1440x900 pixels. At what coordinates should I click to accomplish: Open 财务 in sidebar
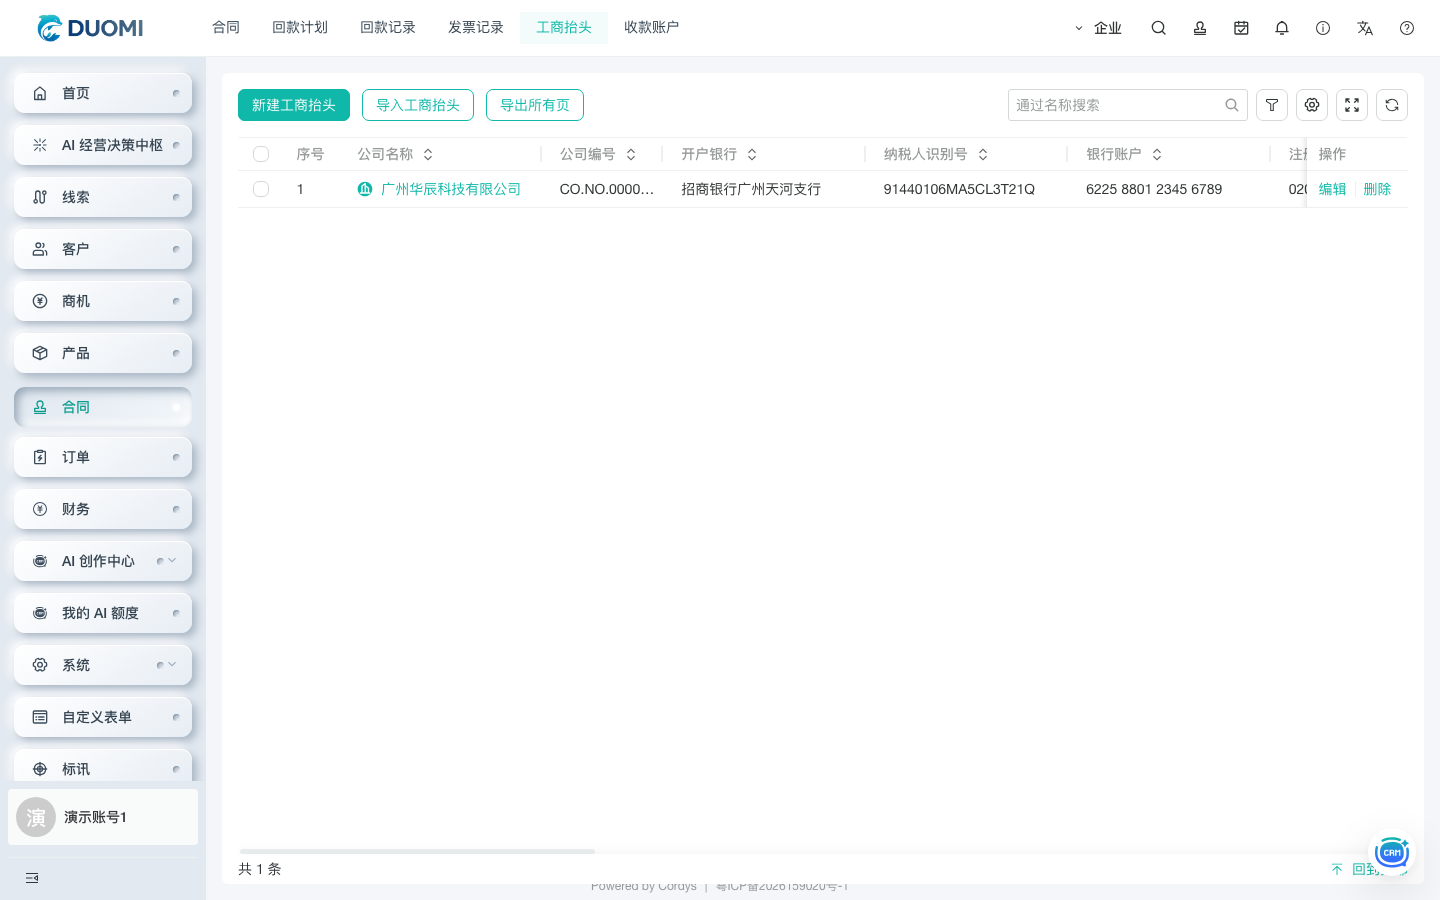(103, 509)
